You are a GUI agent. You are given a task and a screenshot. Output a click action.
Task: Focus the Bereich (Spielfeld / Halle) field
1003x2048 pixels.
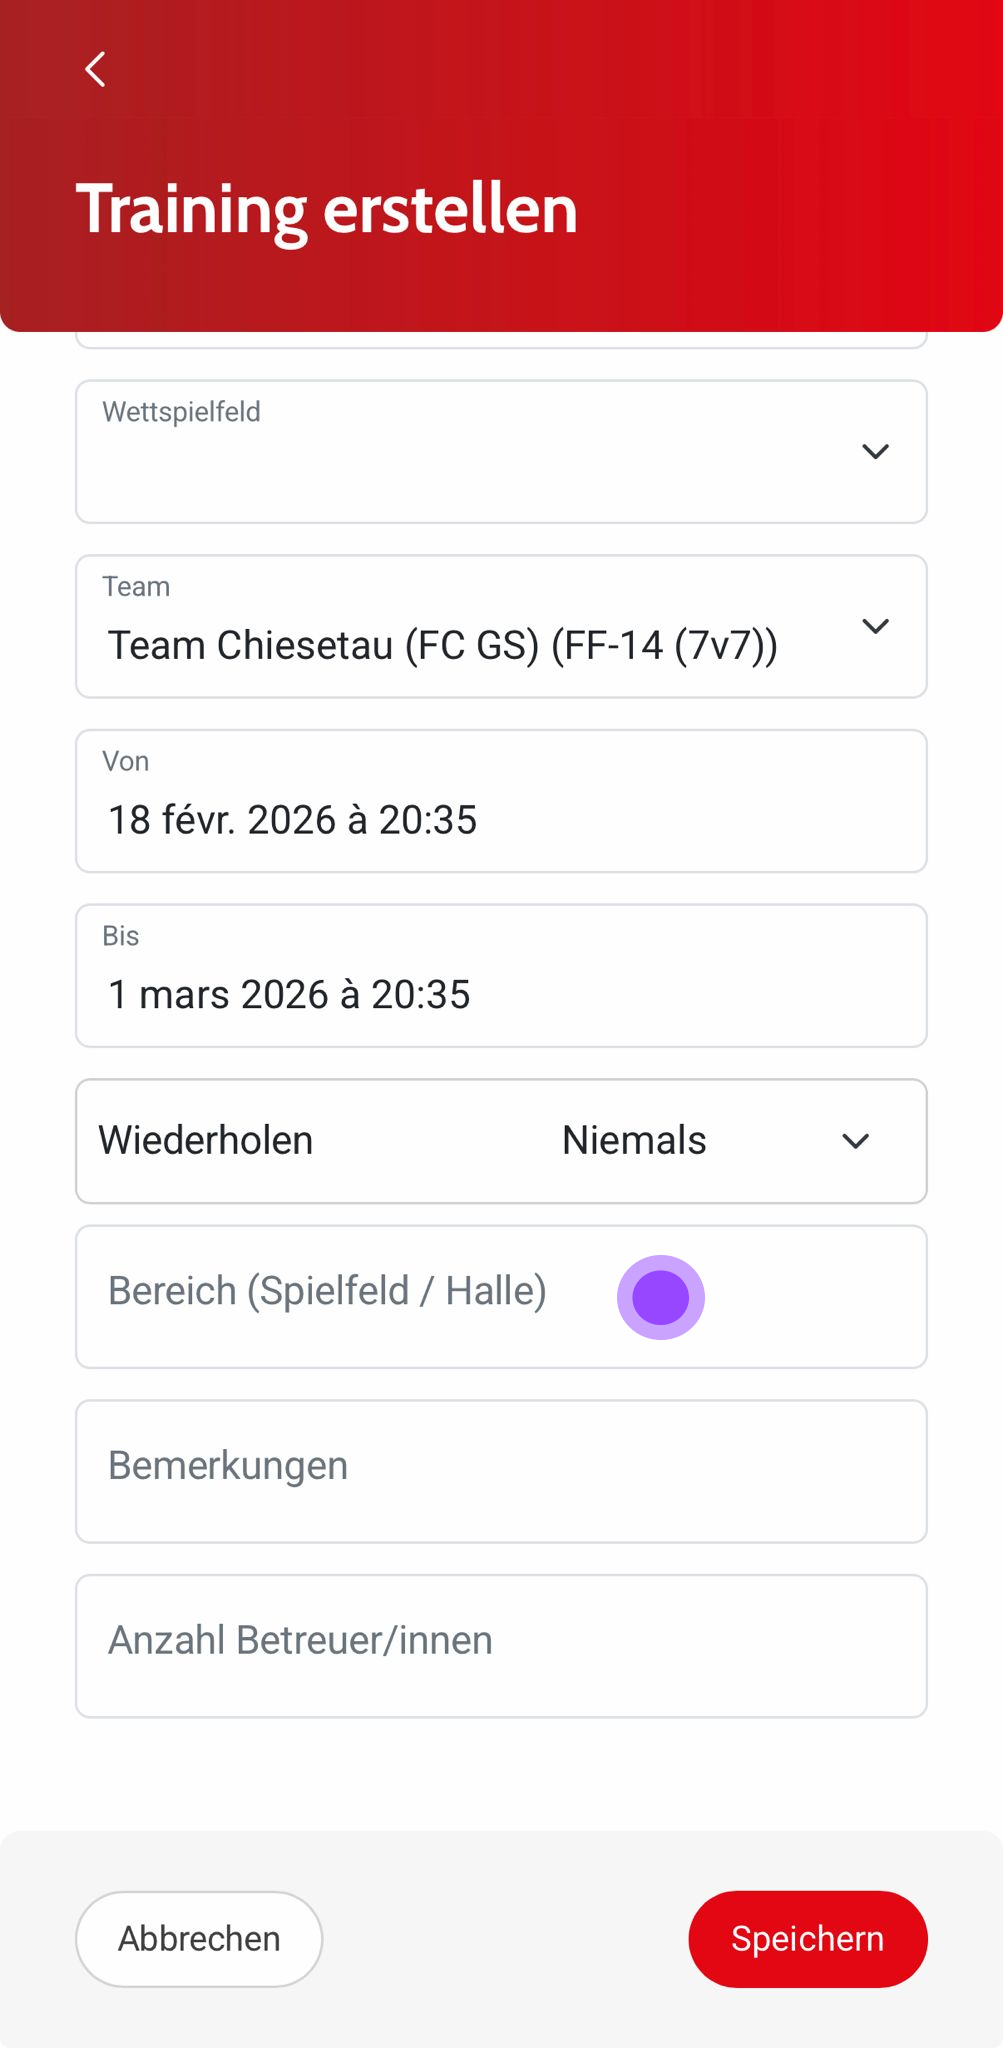point(327,1291)
